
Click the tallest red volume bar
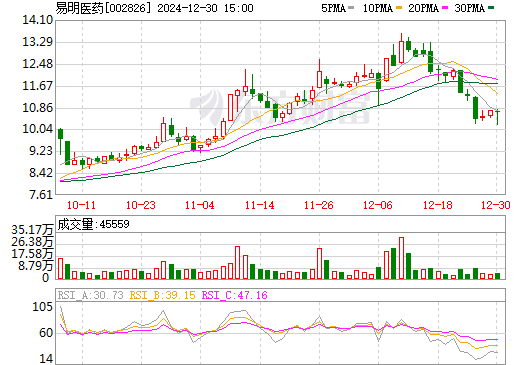pyautogui.click(x=401, y=258)
